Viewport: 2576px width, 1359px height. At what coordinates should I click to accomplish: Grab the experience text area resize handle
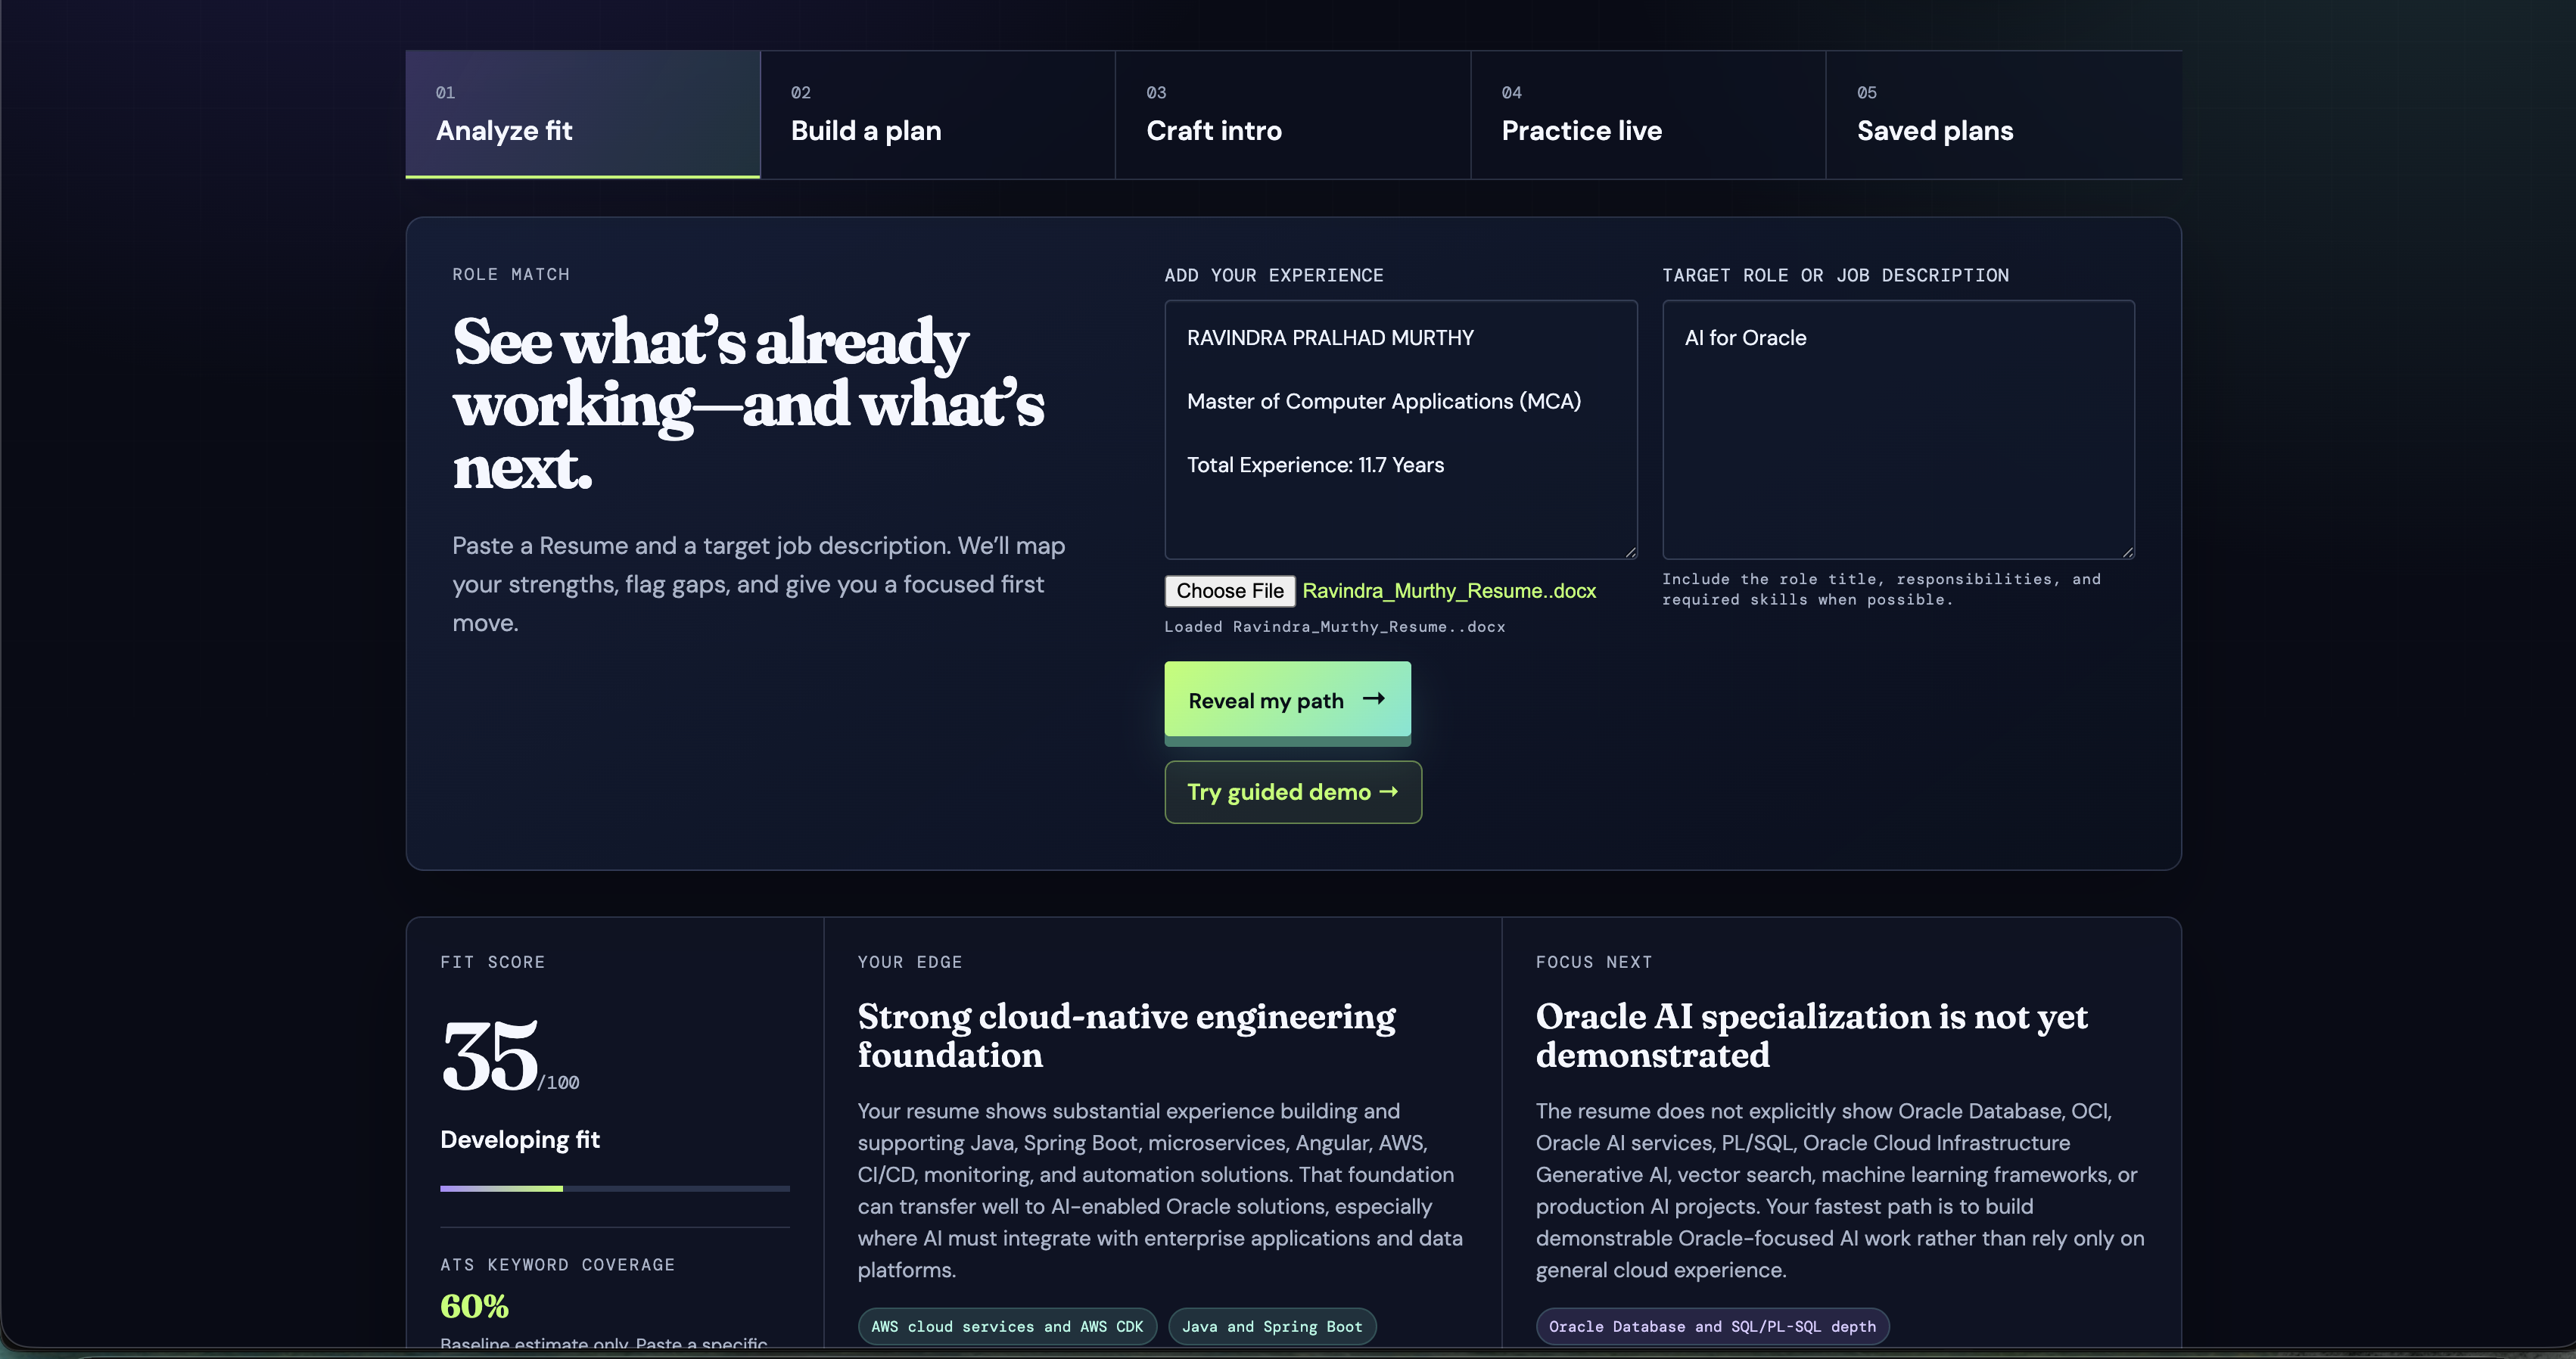pyautogui.click(x=1630, y=551)
